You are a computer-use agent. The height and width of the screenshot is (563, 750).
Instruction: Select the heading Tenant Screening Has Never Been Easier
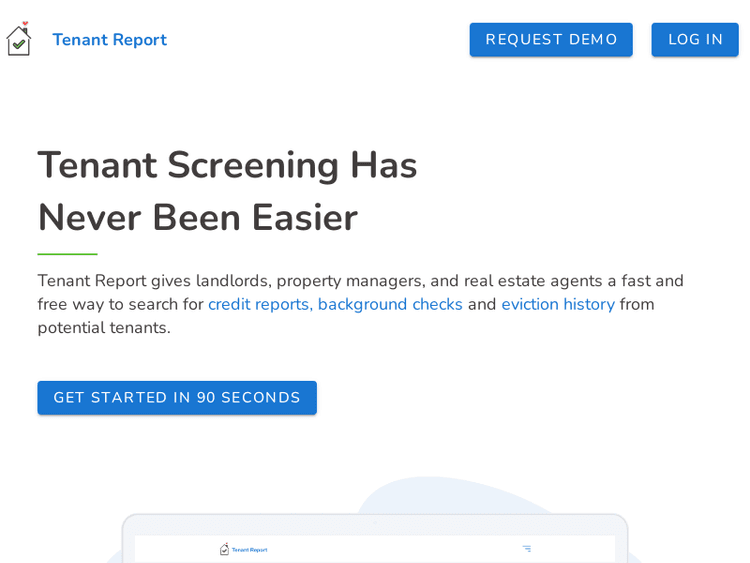tap(227, 191)
